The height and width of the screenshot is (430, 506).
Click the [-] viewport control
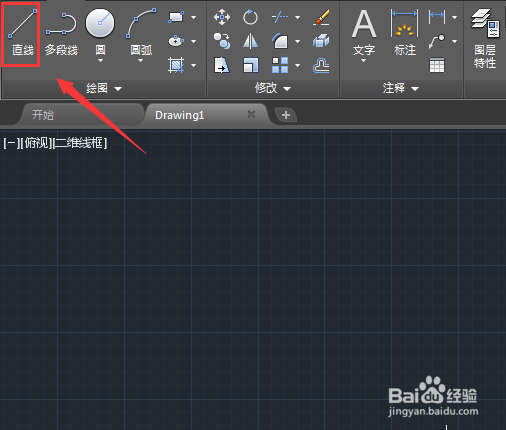click(11, 143)
